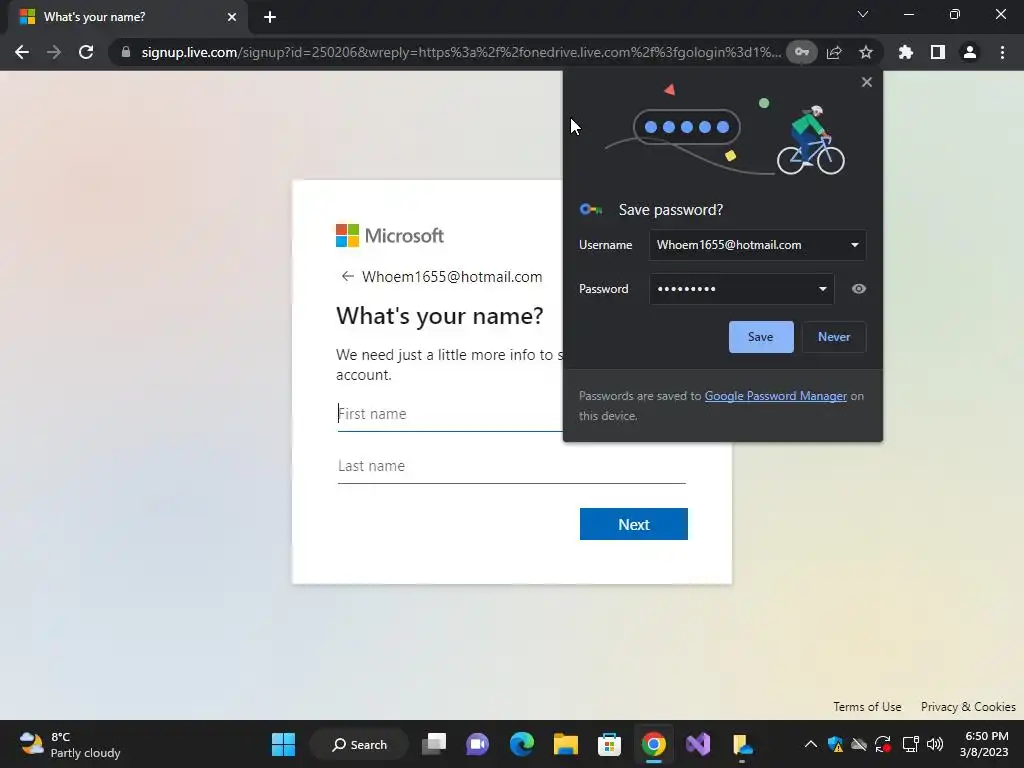Open Microsoft Store from the taskbar
Viewport: 1024px width, 768px height.
pyautogui.click(x=609, y=744)
